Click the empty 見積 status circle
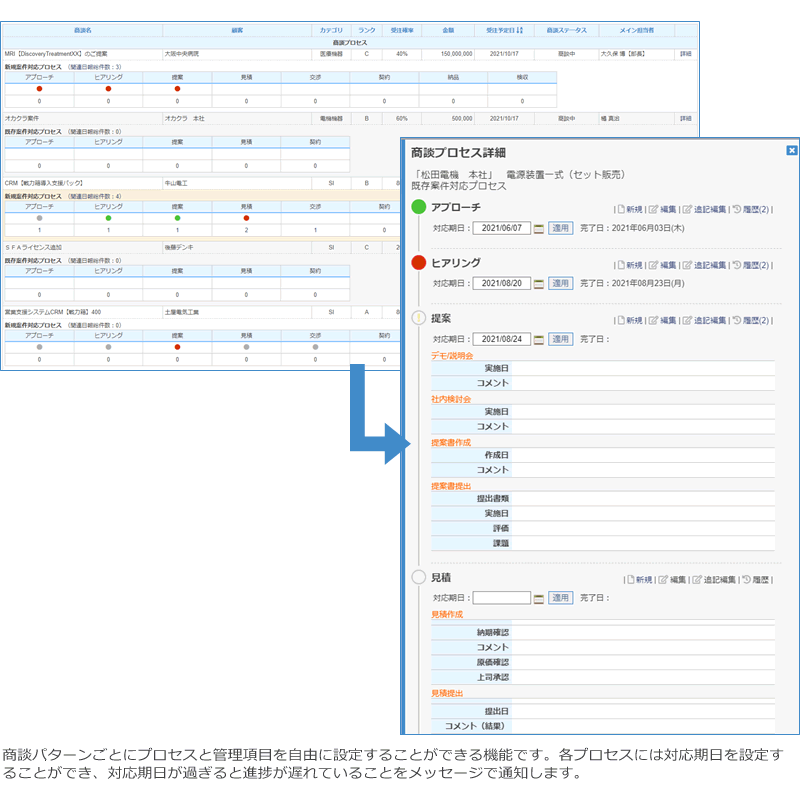Viewport: 800px width, 800px height. 419,577
